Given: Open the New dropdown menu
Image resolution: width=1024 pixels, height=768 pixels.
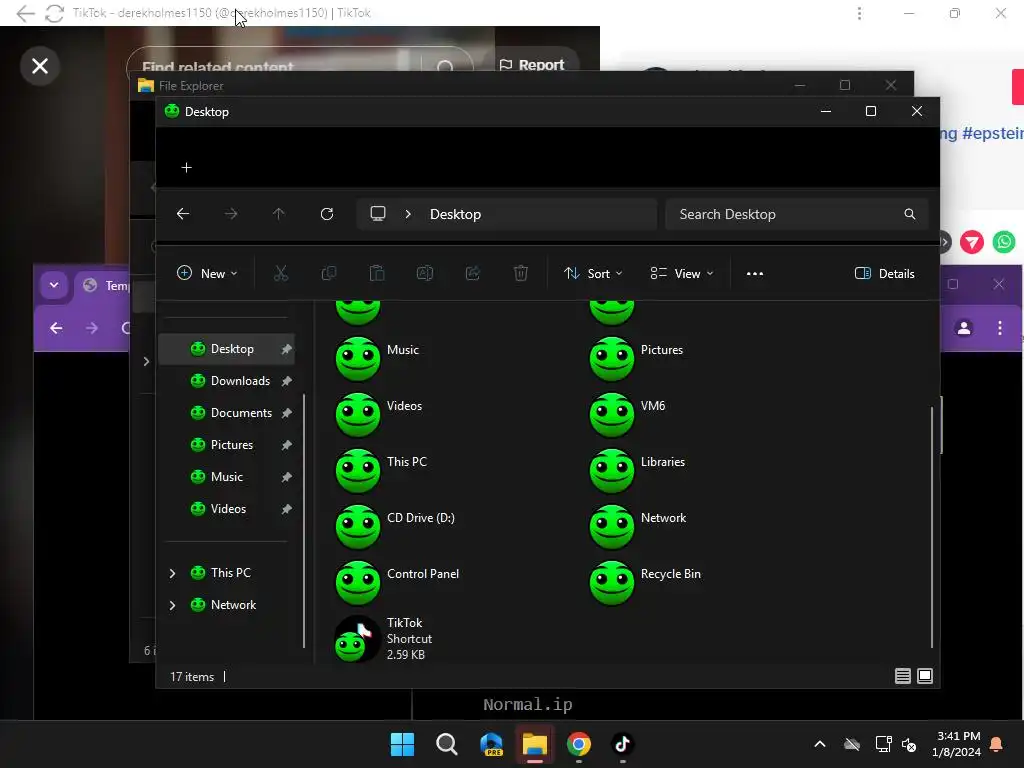Looking at the screenshot, I should pos(207,274).
